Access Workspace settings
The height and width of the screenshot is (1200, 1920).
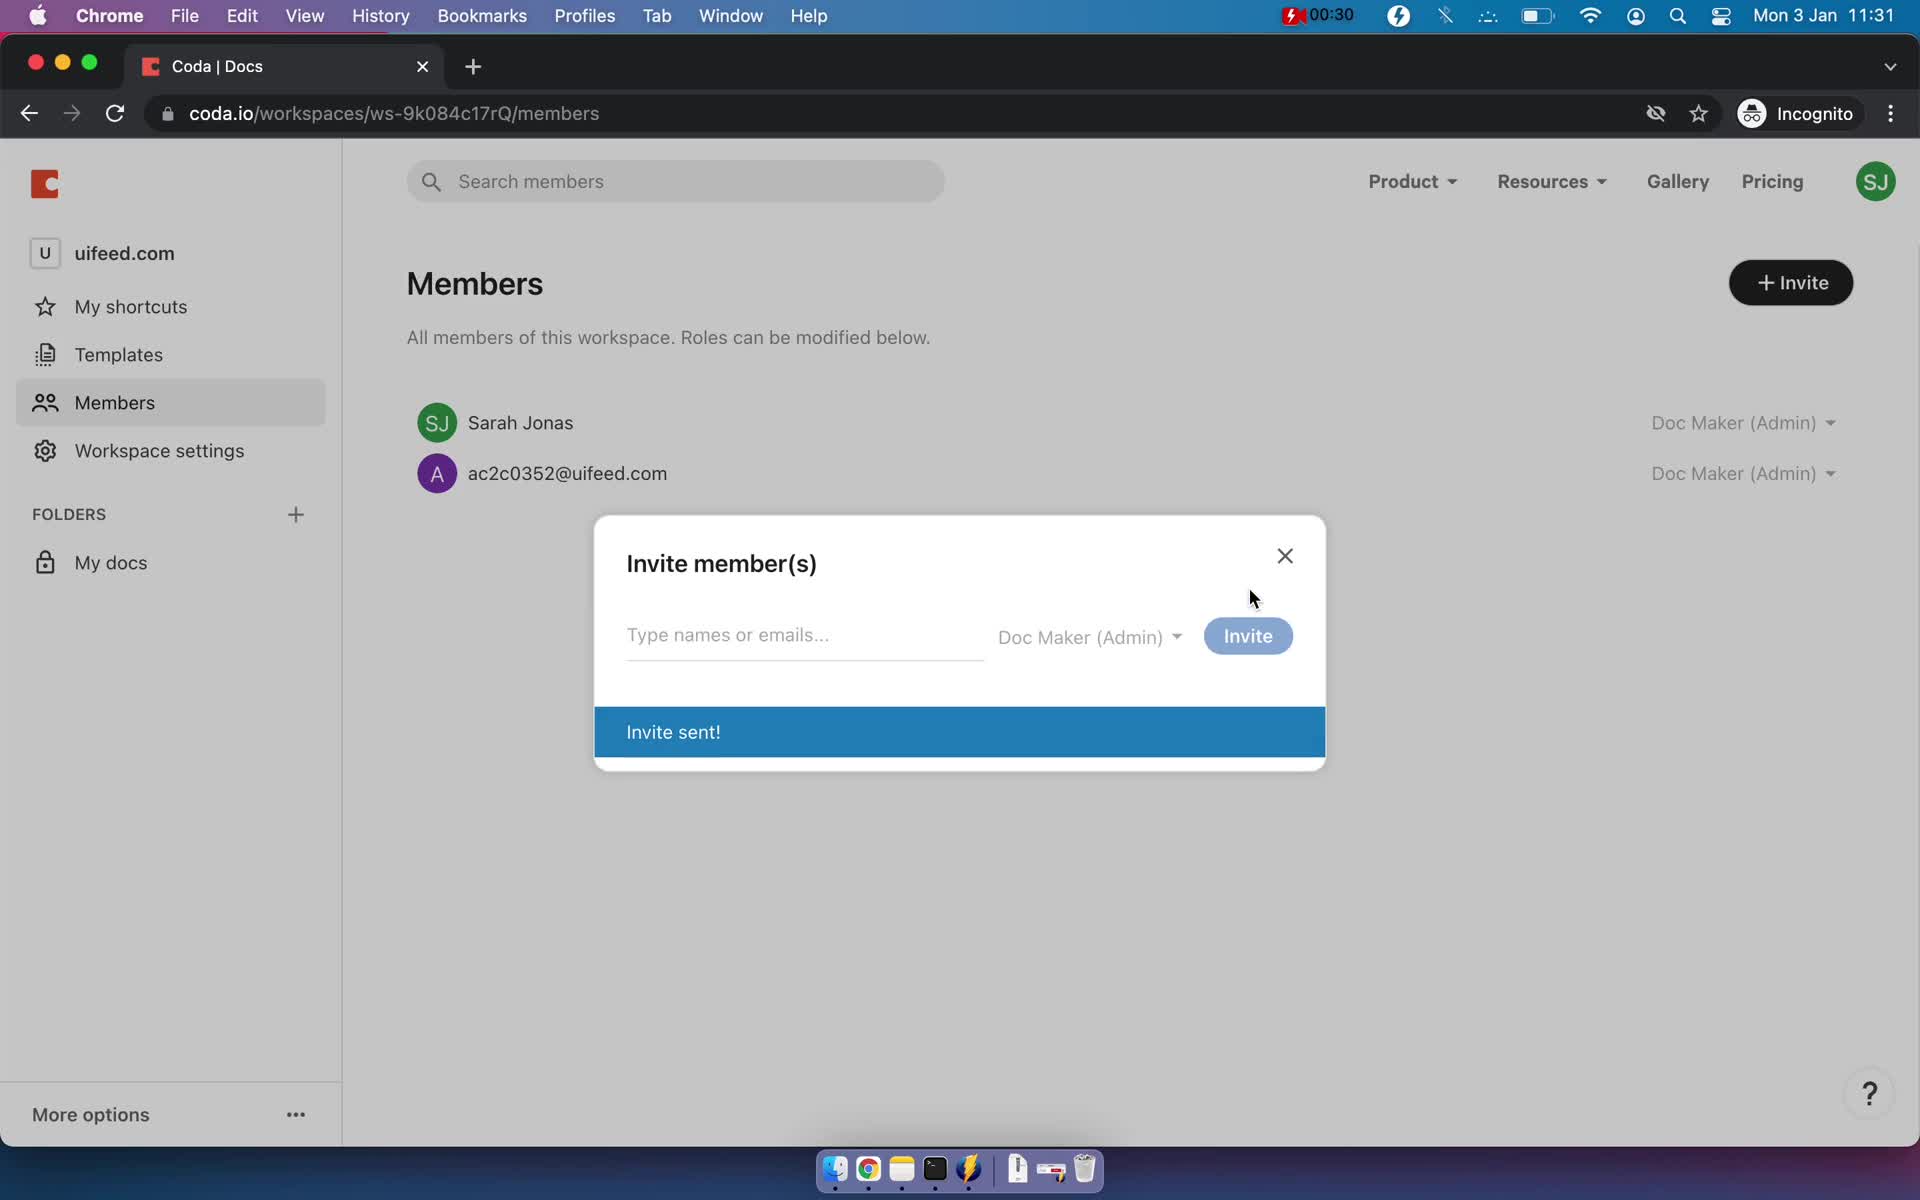160,451
